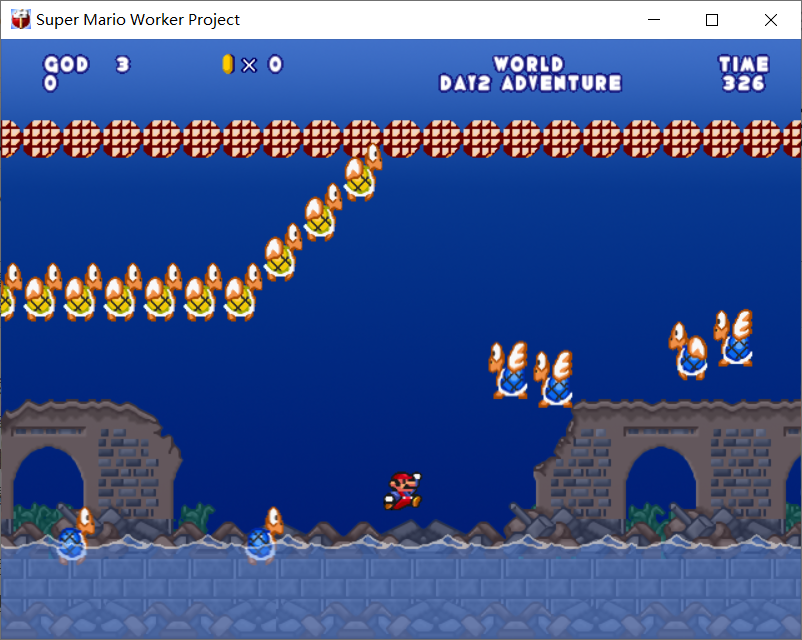This screenshot has width=802, height=640.
Task: Click the "GOD" player name label
Action: click(x=66, y=64)
